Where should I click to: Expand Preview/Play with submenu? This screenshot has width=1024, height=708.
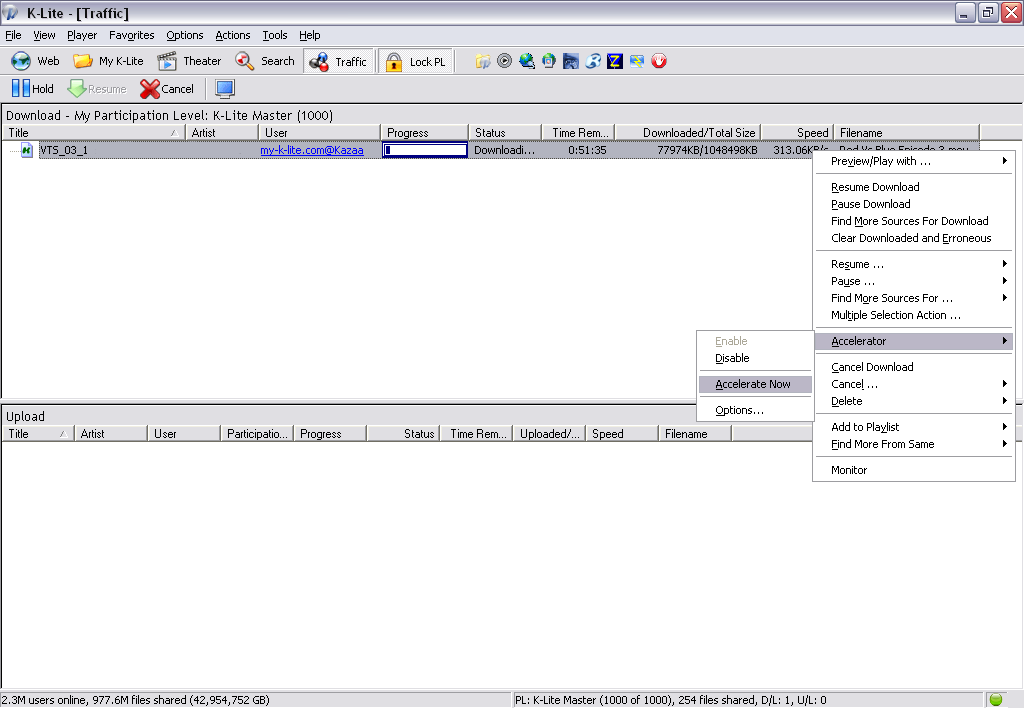(x=914, y=161)
